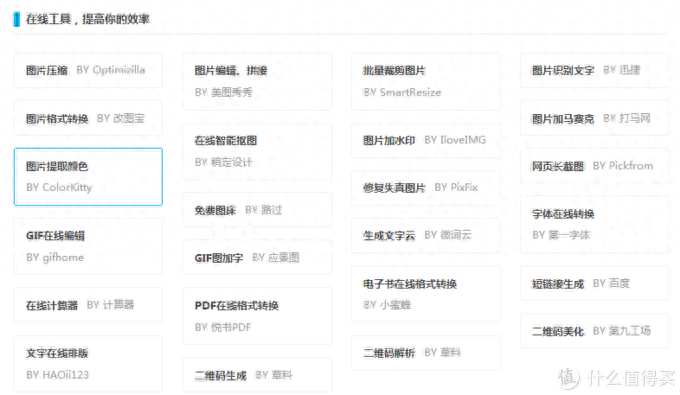The image size is (680, 395).
Task: Open PDF在线格式转换 by 悦书PDF
Action: (257, 316)
